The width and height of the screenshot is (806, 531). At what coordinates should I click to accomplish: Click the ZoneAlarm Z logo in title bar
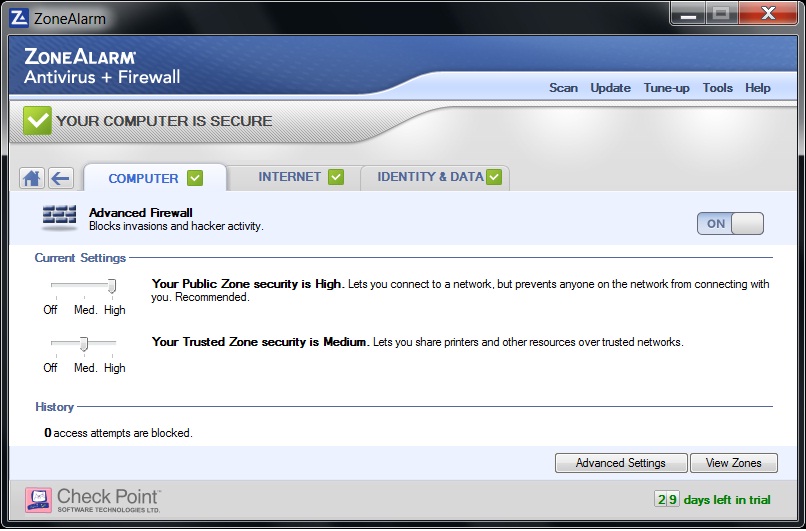(19, 18)
